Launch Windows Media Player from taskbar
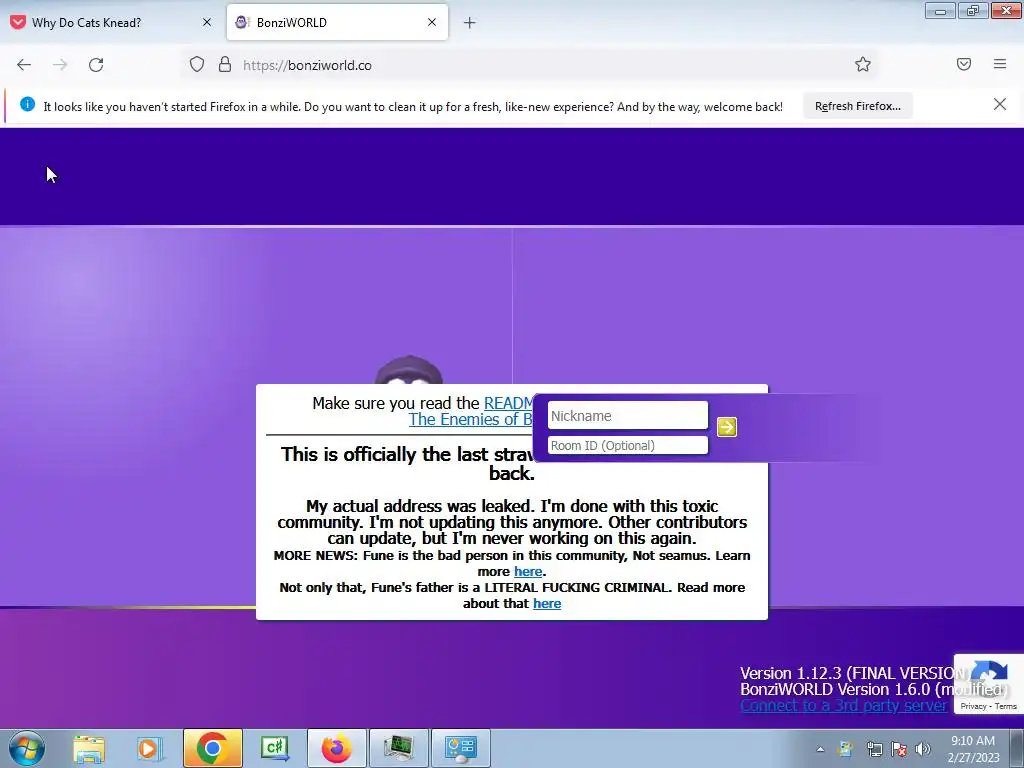This screenshot has height=768, width=1024. (x=149, y=748)
